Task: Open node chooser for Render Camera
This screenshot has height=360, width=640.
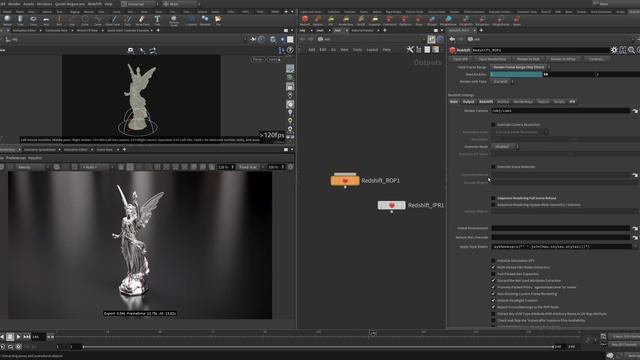Action: tap(635, 111)
